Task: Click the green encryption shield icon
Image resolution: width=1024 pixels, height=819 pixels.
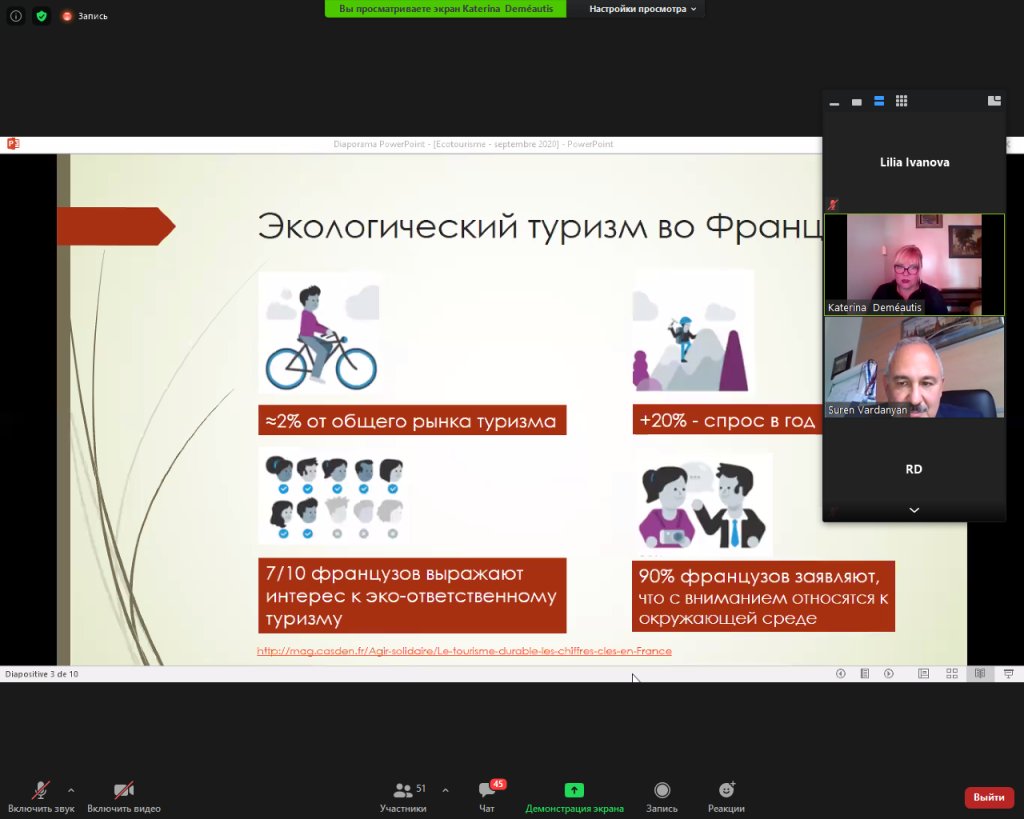Action: point(41,16)
